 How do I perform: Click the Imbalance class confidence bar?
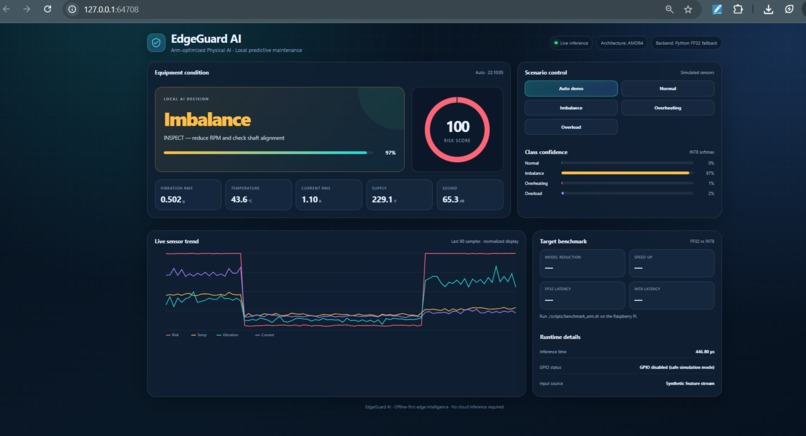627,173
